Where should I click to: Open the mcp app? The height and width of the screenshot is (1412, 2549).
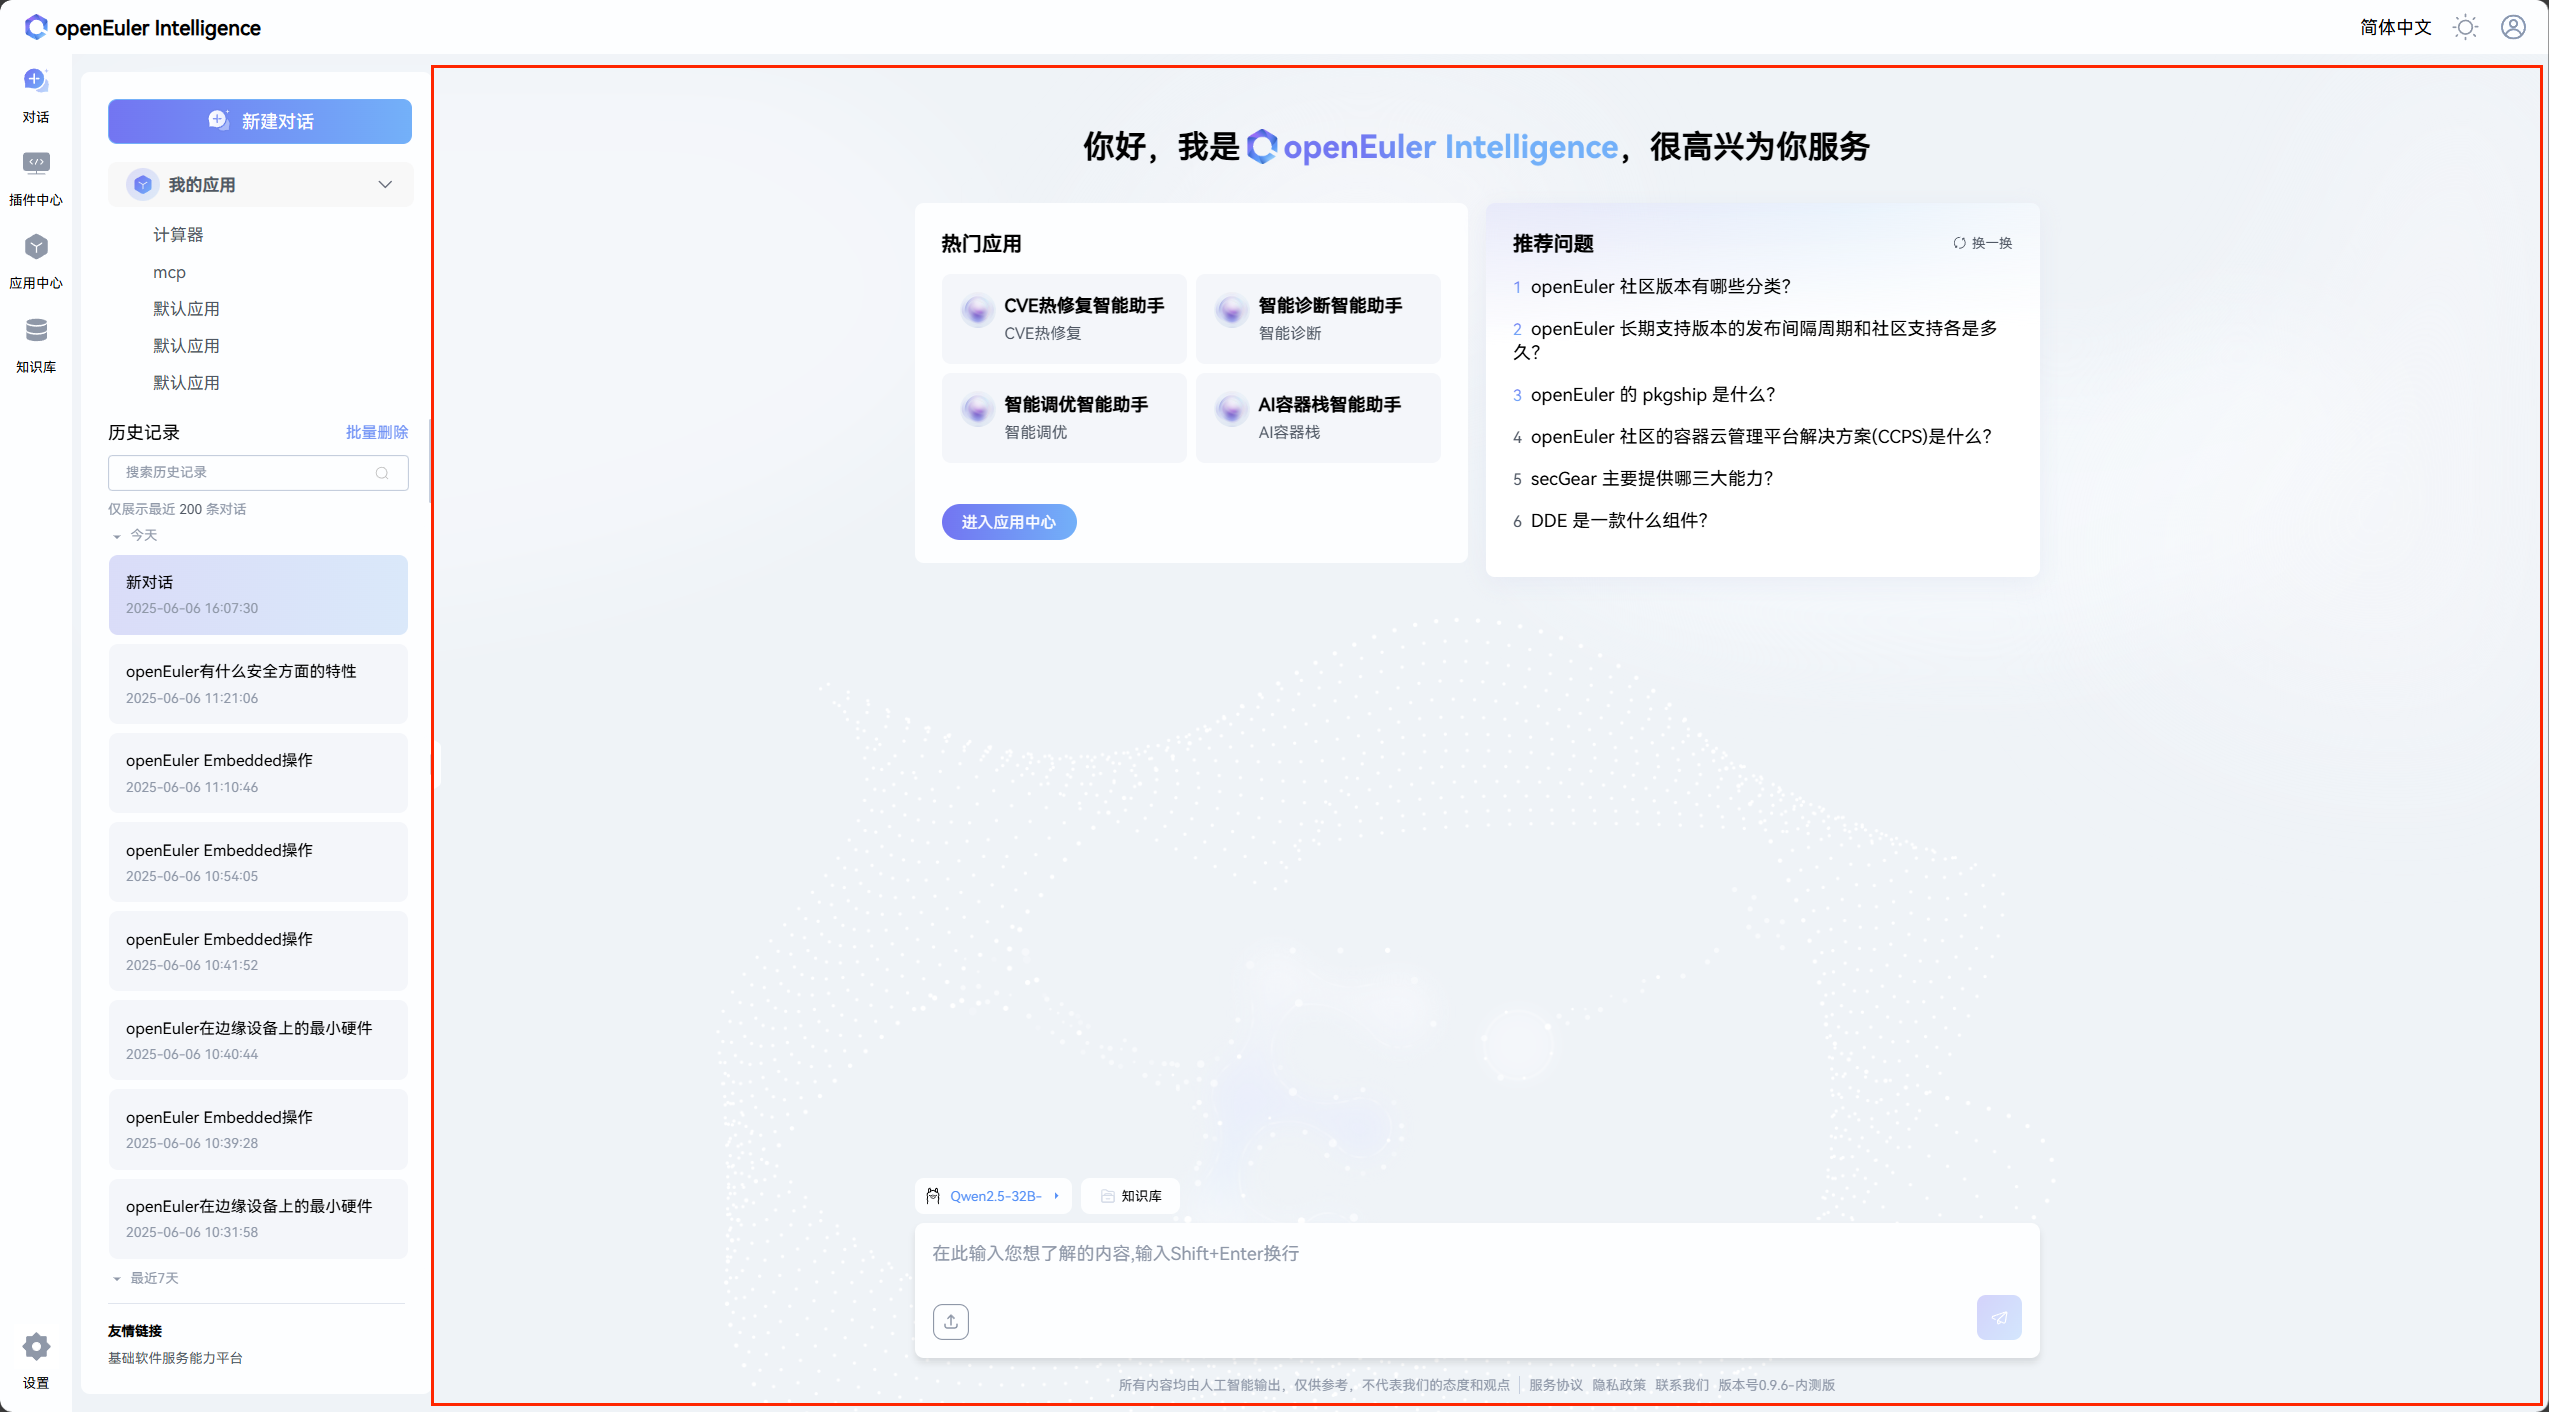click(x=169, y=272)
